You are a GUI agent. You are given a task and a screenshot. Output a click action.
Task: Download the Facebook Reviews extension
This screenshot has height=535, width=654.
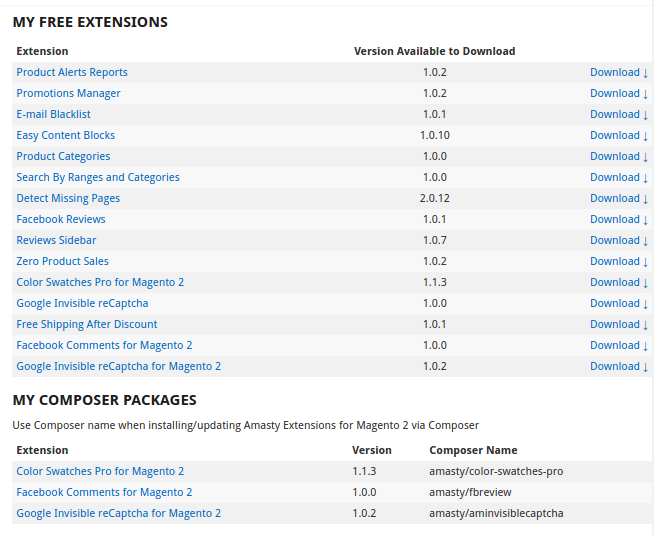point(619,219)
